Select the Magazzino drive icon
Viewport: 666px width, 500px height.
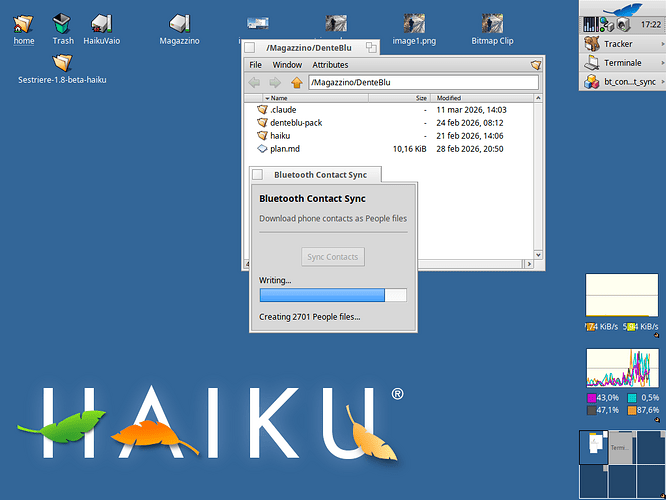point(180,24)
